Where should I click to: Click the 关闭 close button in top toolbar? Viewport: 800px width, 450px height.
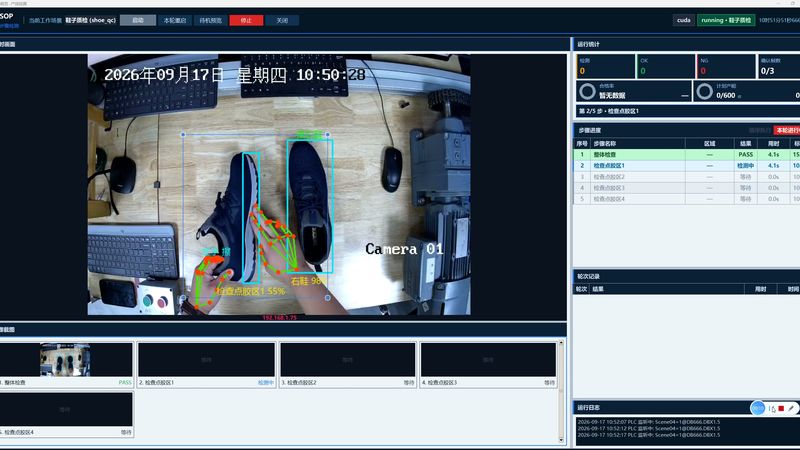(x=282, y=20)
